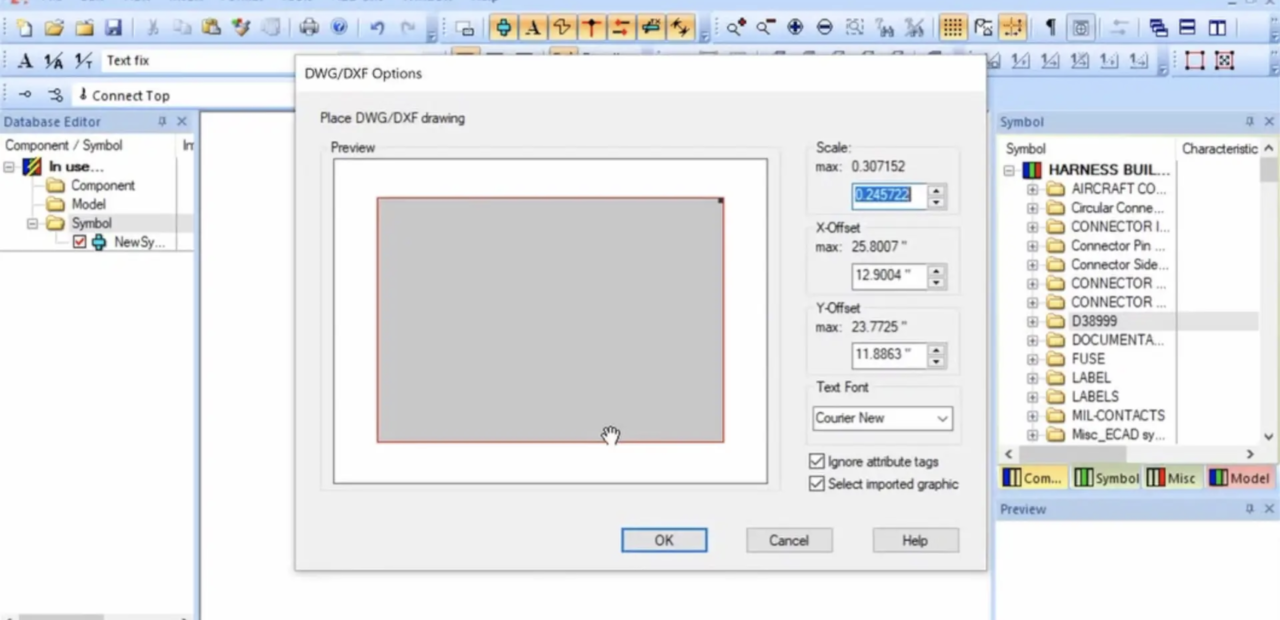The height and width of the screenshot is (620, 1280).
Task: Select the Zoom Out tool
Action: pyautogui.click(x=765, y=27)
